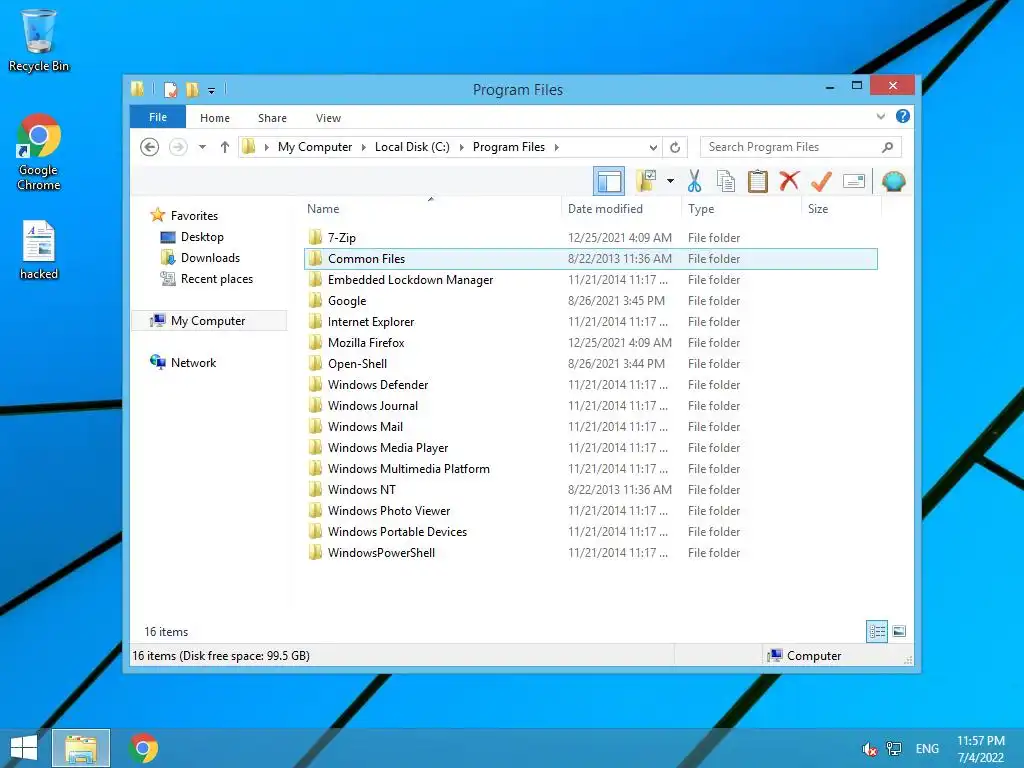The image size is (1024, 768).
Task: Open the Windows Start button
Action: (x=24, y=748)
